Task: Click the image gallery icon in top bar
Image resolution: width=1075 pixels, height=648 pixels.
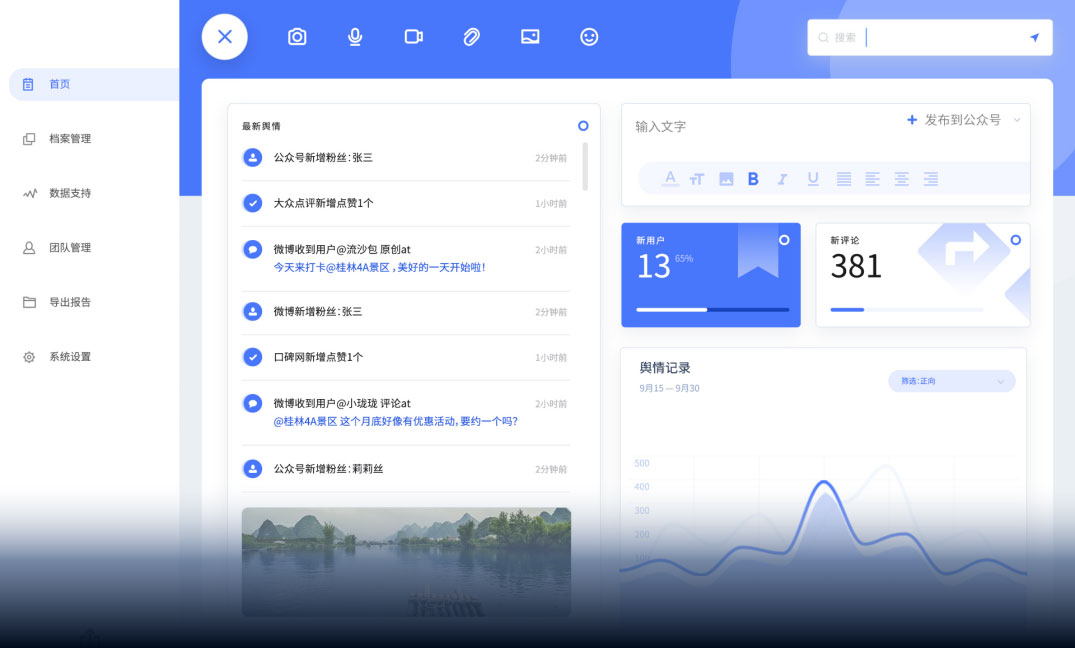Action: coord(530,37)
